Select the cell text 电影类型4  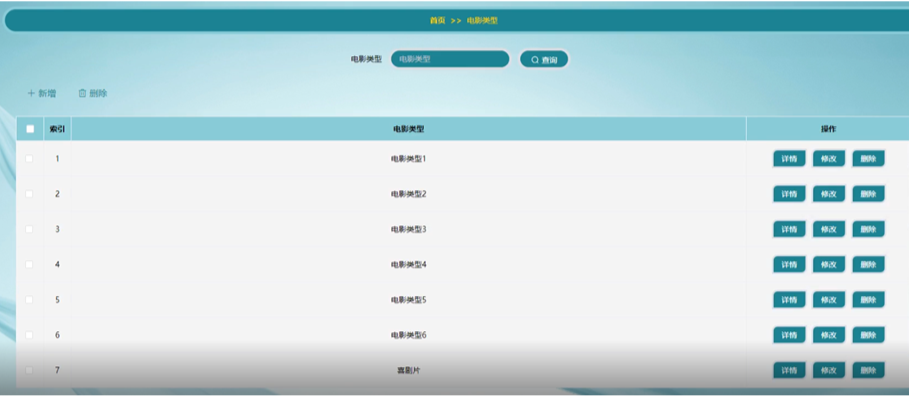pos(409,265)
